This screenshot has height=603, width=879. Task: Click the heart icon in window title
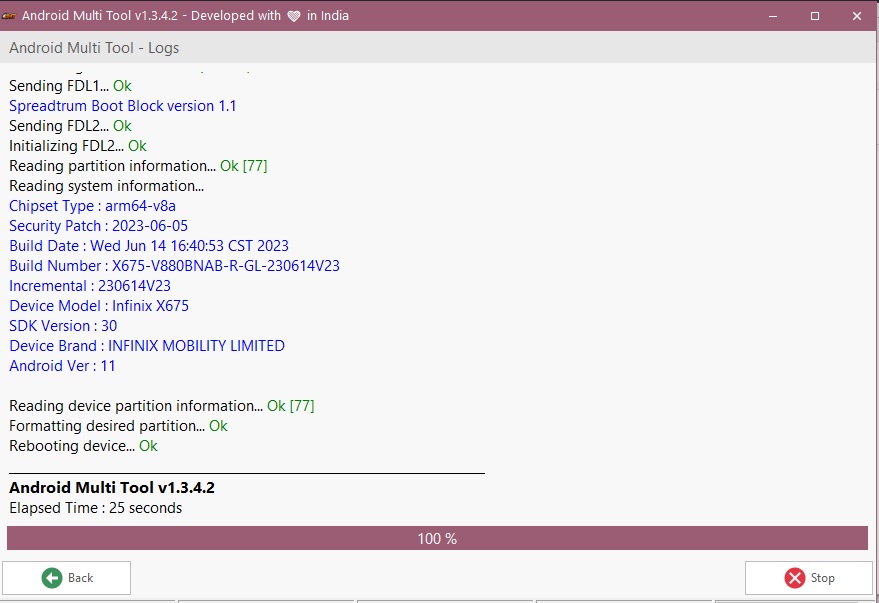tap(293, 16)
